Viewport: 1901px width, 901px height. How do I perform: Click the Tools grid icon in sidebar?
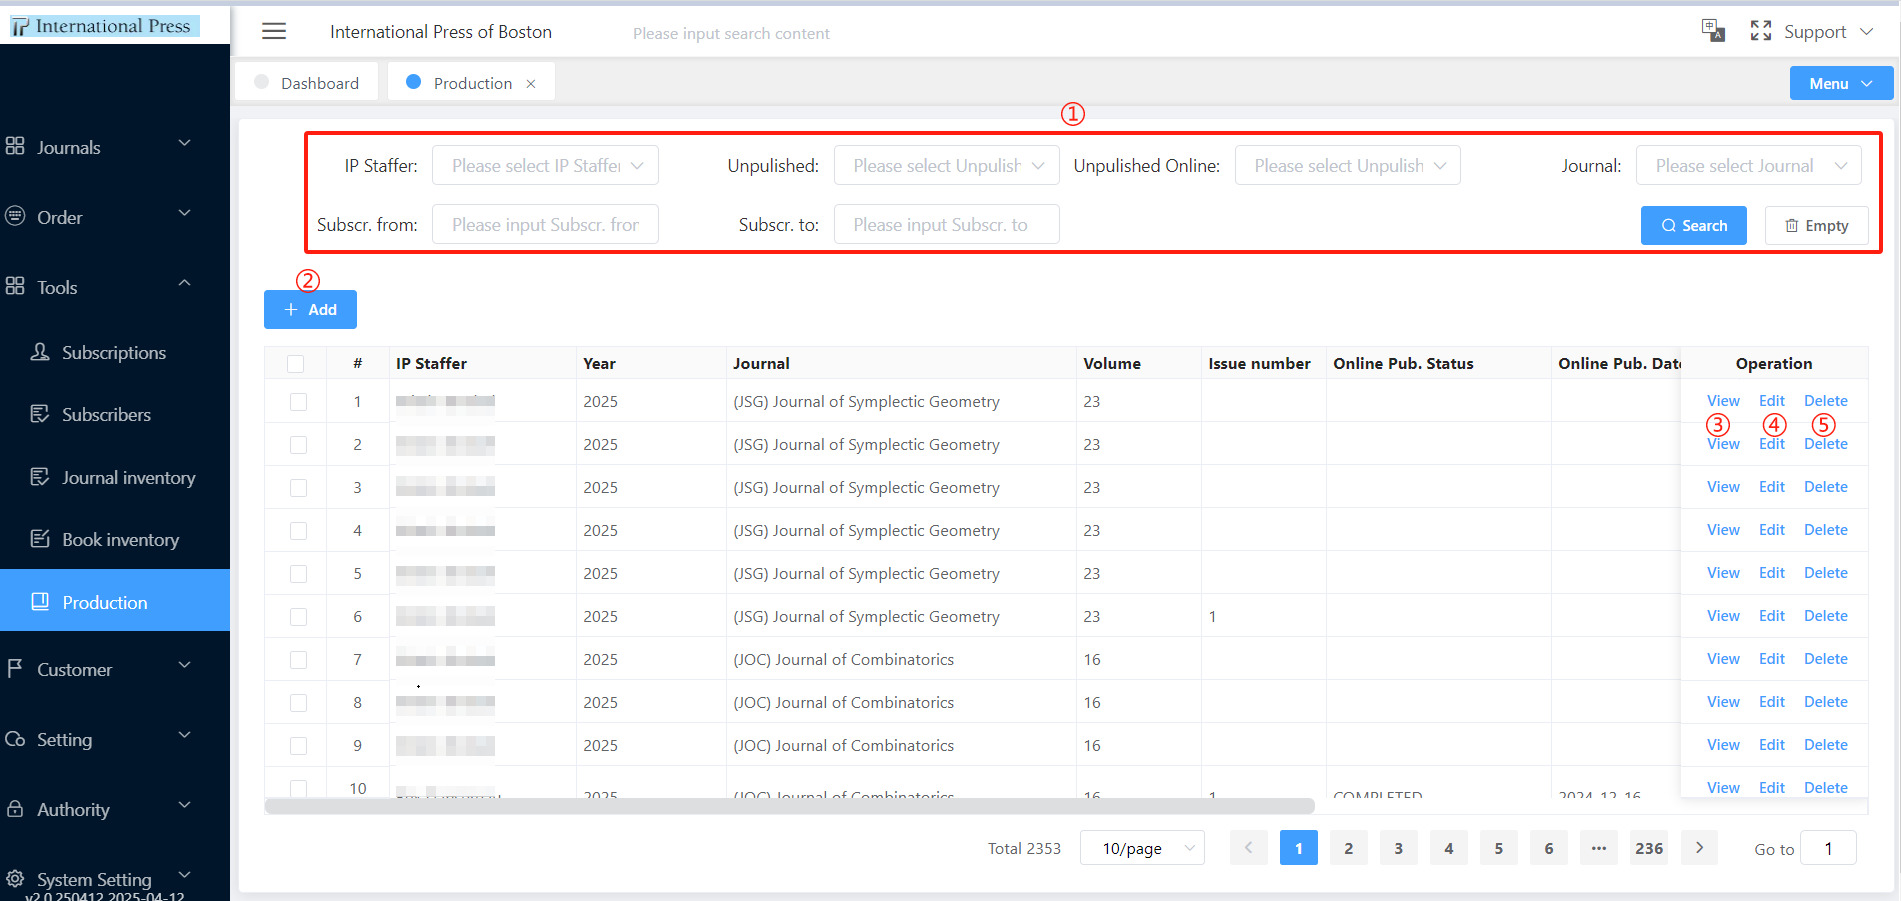[15, 286]
